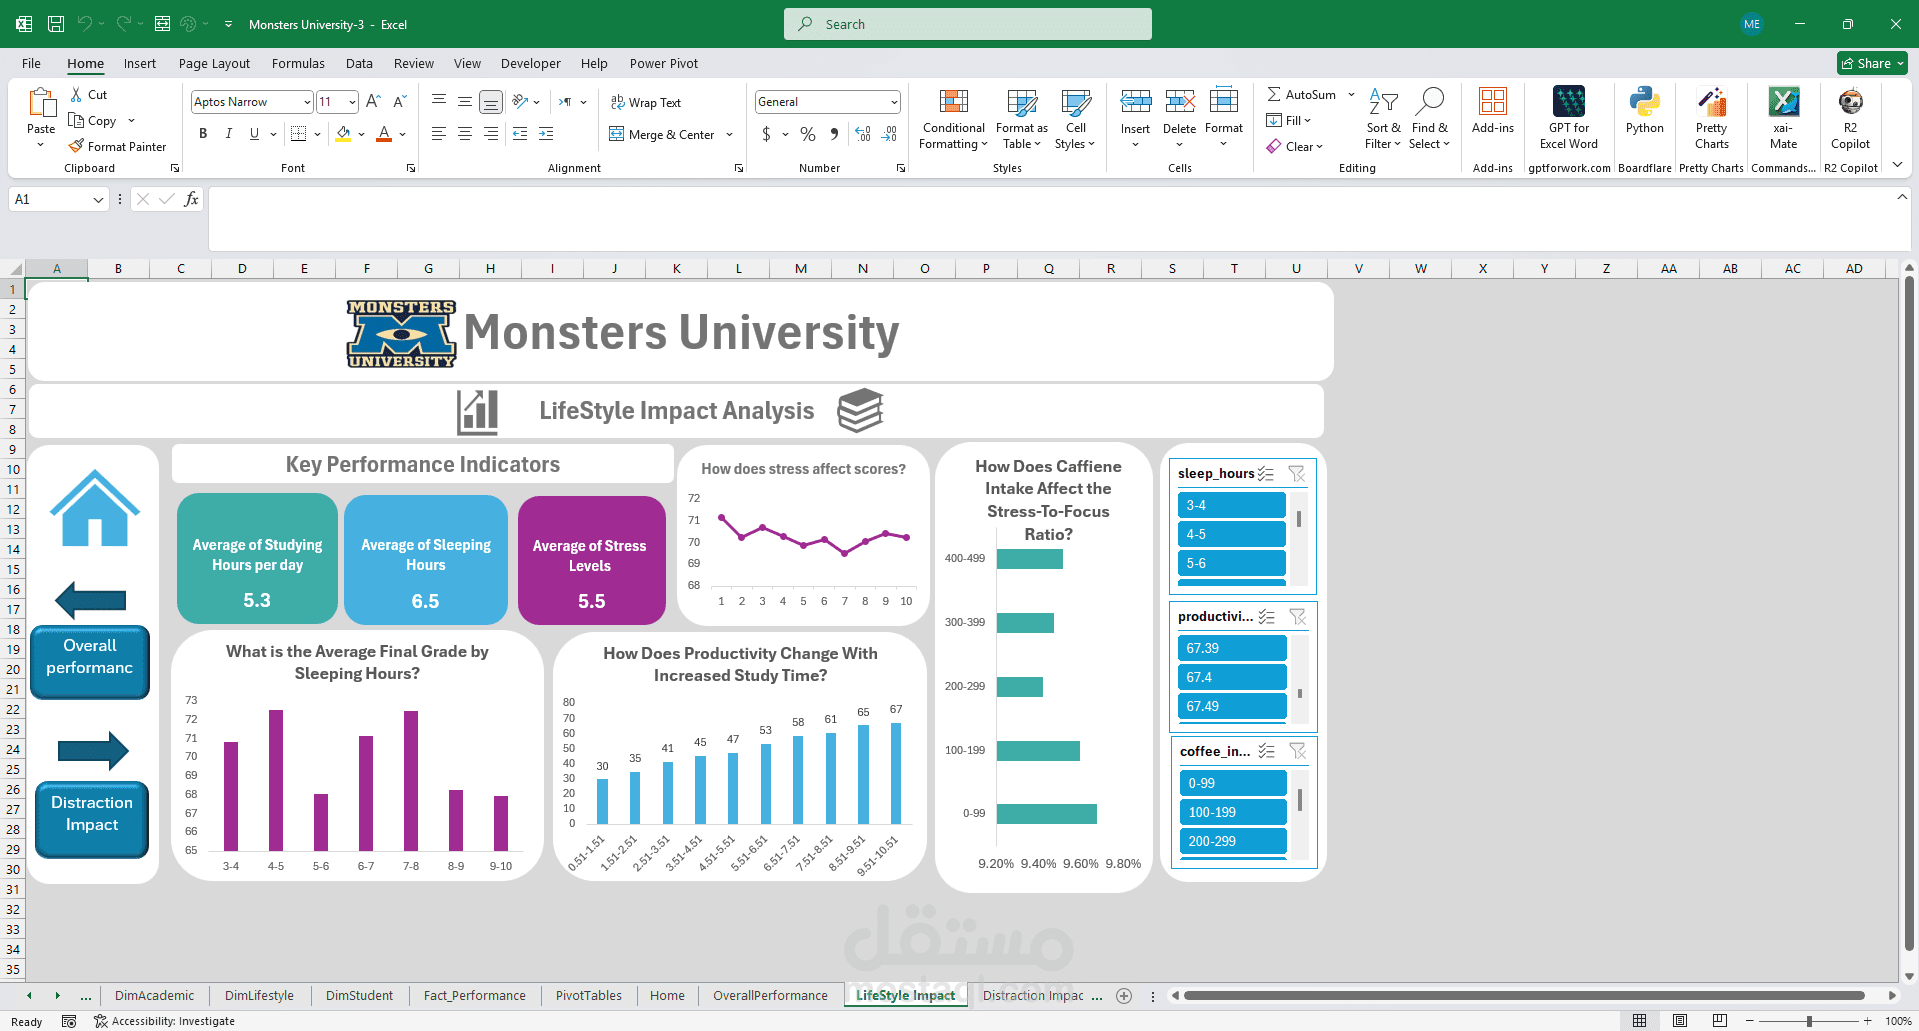Run AutoSum on the selected cell
1919x1031 pixels.
coord(1301,94)
